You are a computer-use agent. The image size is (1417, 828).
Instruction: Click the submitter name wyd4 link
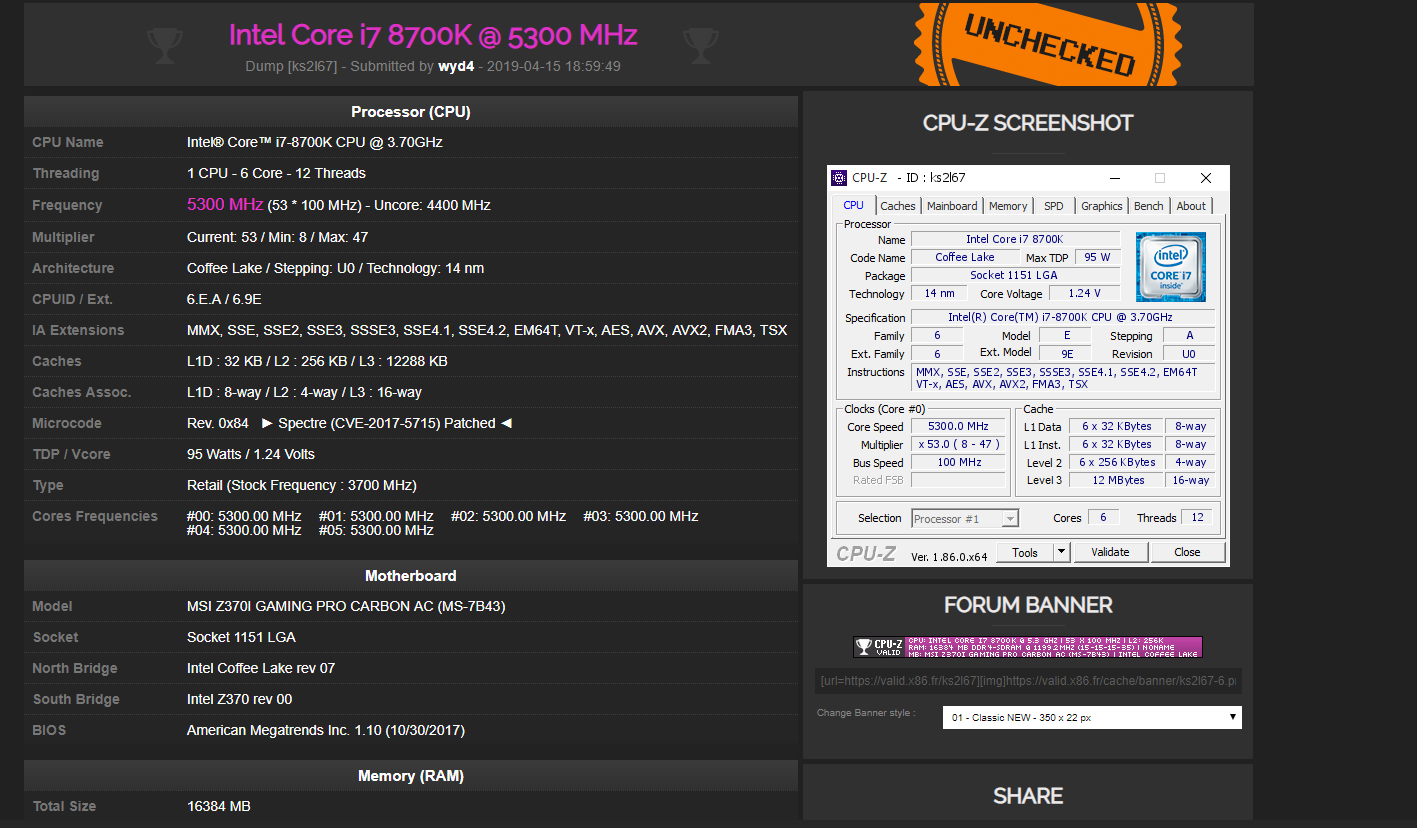point(456,66)
